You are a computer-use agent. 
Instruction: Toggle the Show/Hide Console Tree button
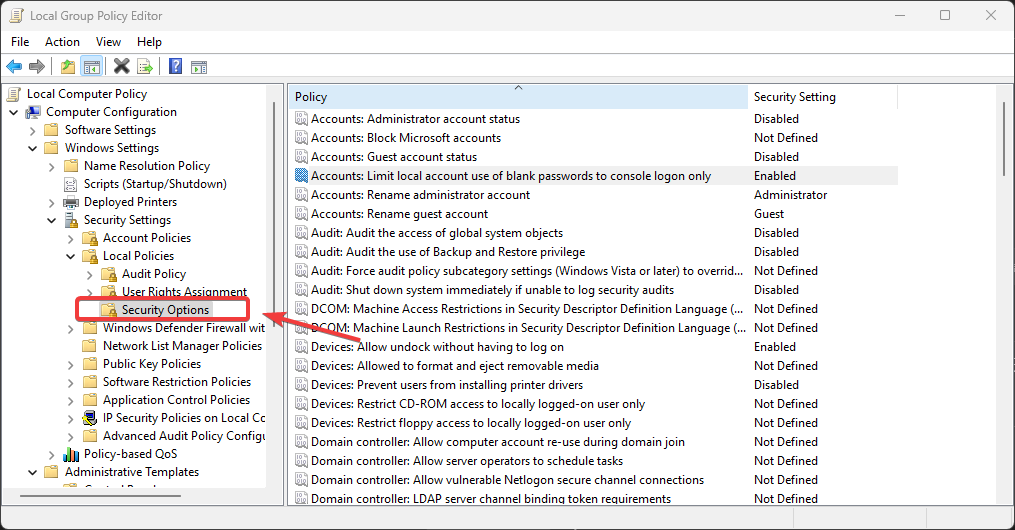(91, 67)
